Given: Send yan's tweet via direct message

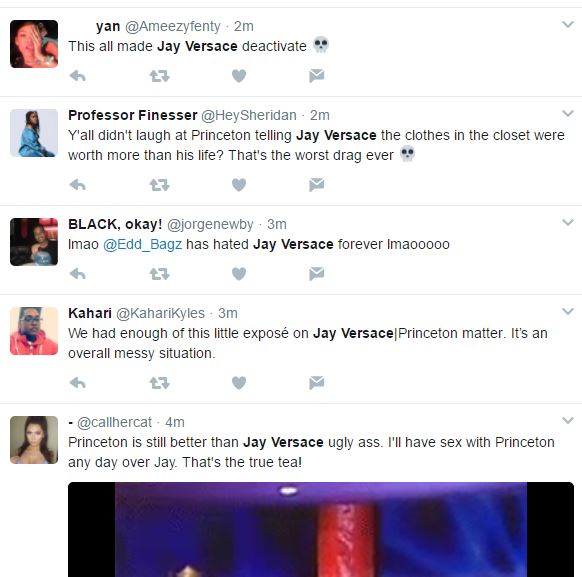Looking at the screenshot, I should coord(317,76).
